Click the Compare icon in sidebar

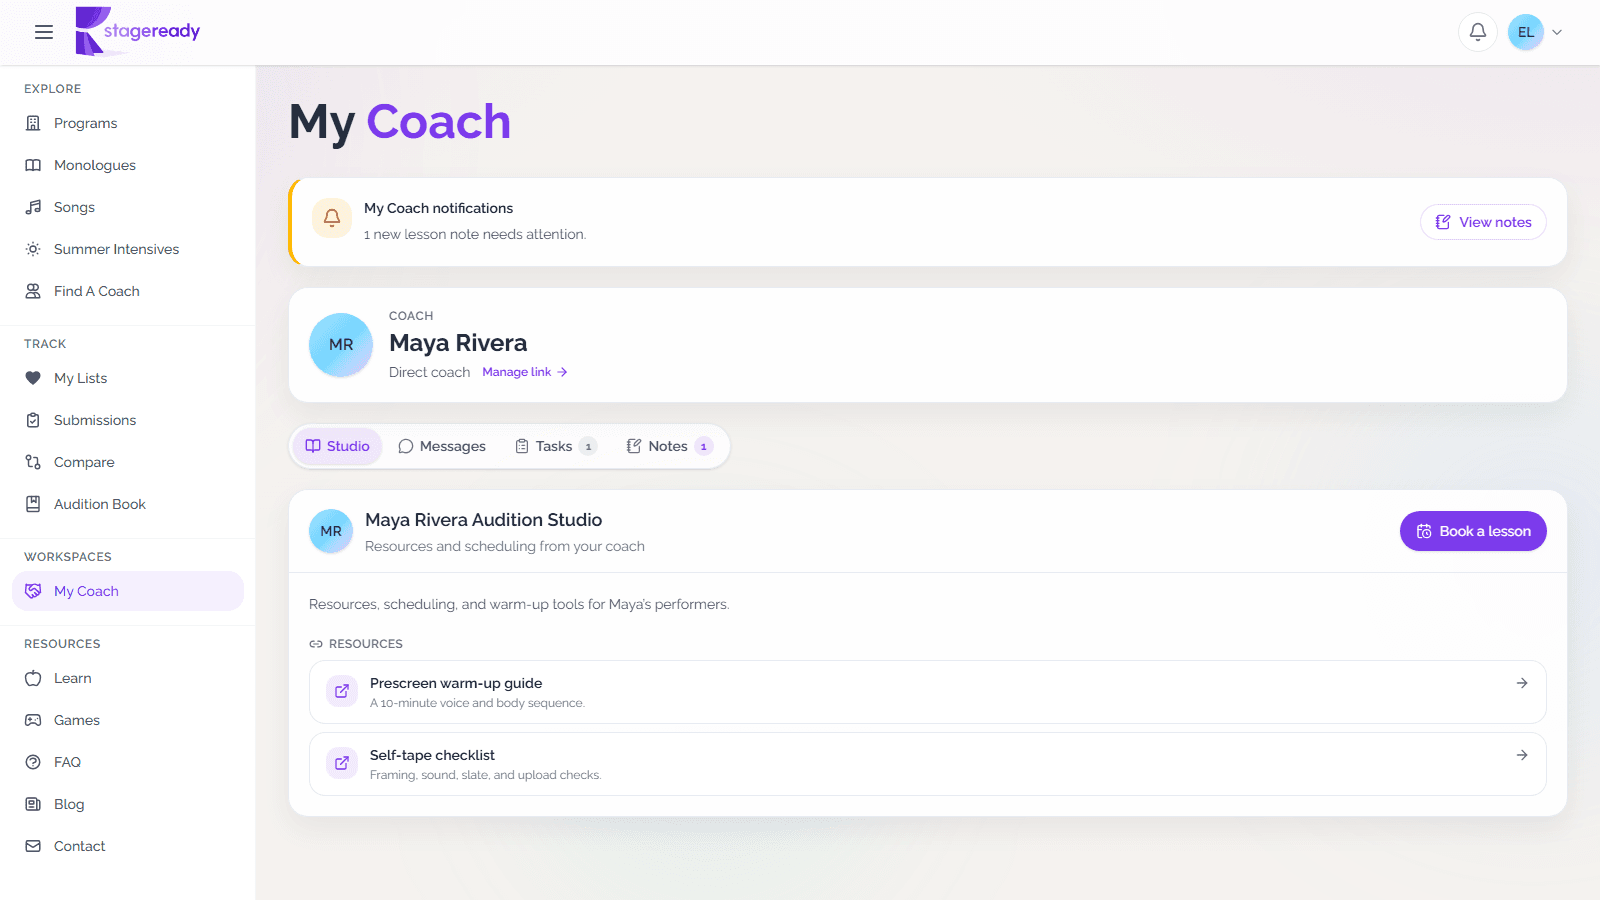(33, 462)
